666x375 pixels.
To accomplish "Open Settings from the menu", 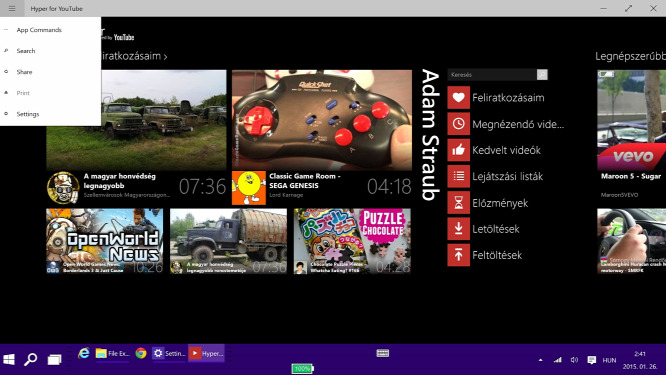I will coord(51,114).
